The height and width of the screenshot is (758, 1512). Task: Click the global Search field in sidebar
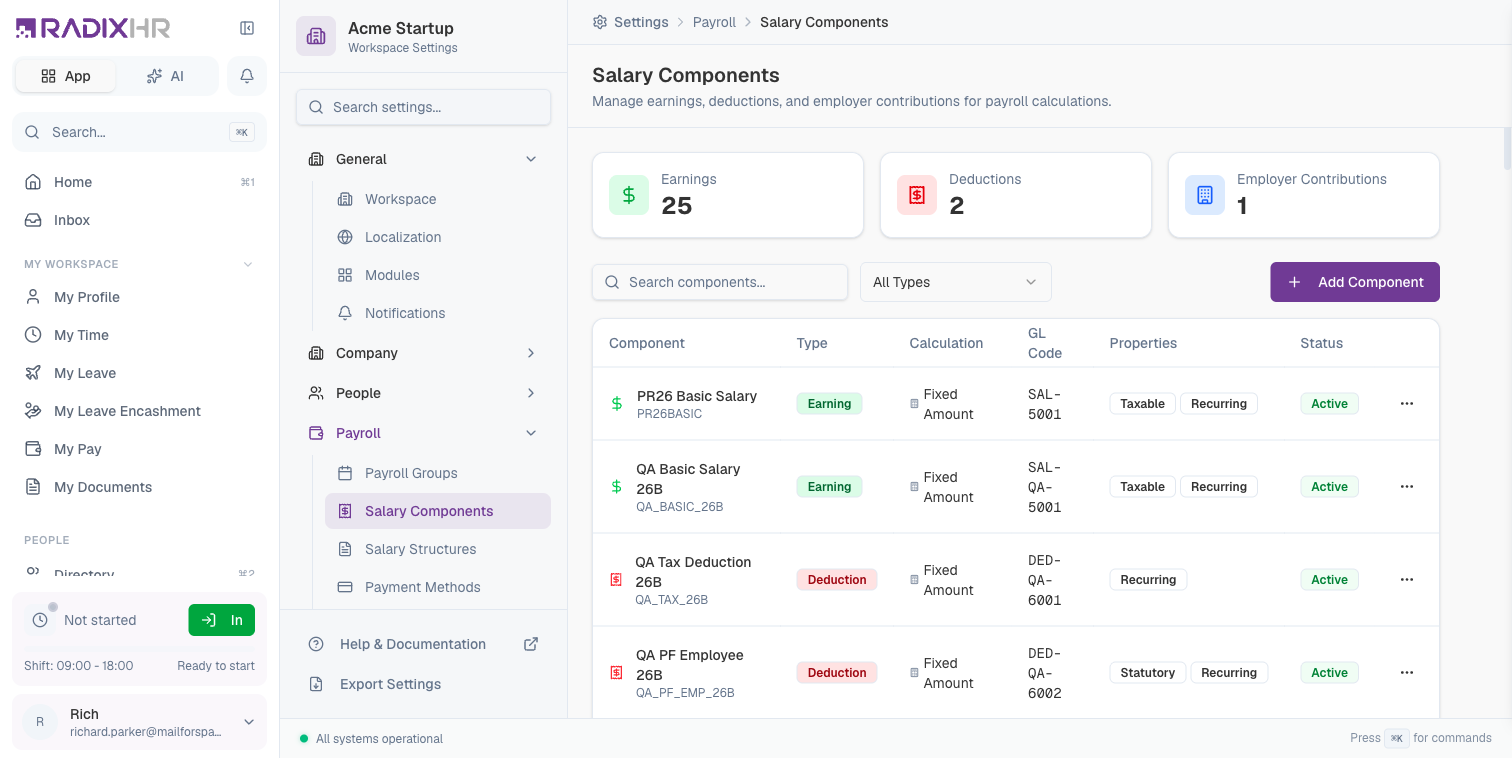[139, 132]
